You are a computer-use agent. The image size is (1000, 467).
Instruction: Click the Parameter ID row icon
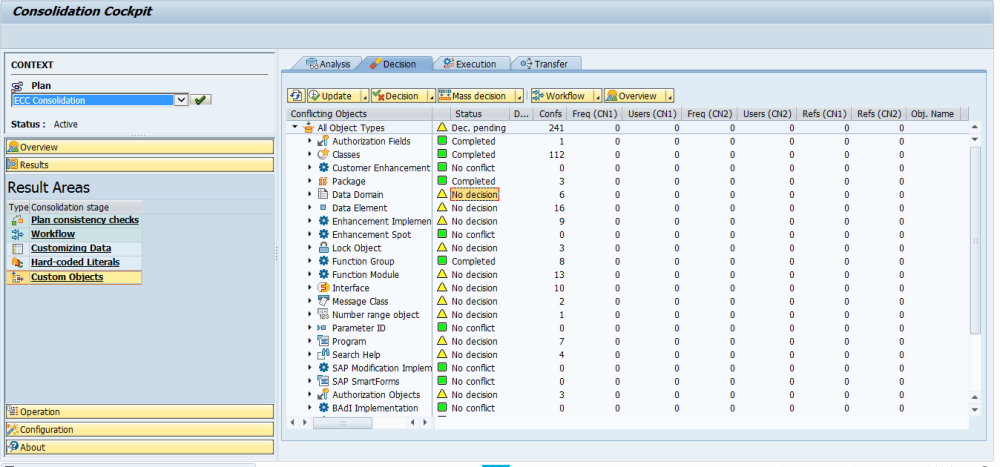coord(323,328)
